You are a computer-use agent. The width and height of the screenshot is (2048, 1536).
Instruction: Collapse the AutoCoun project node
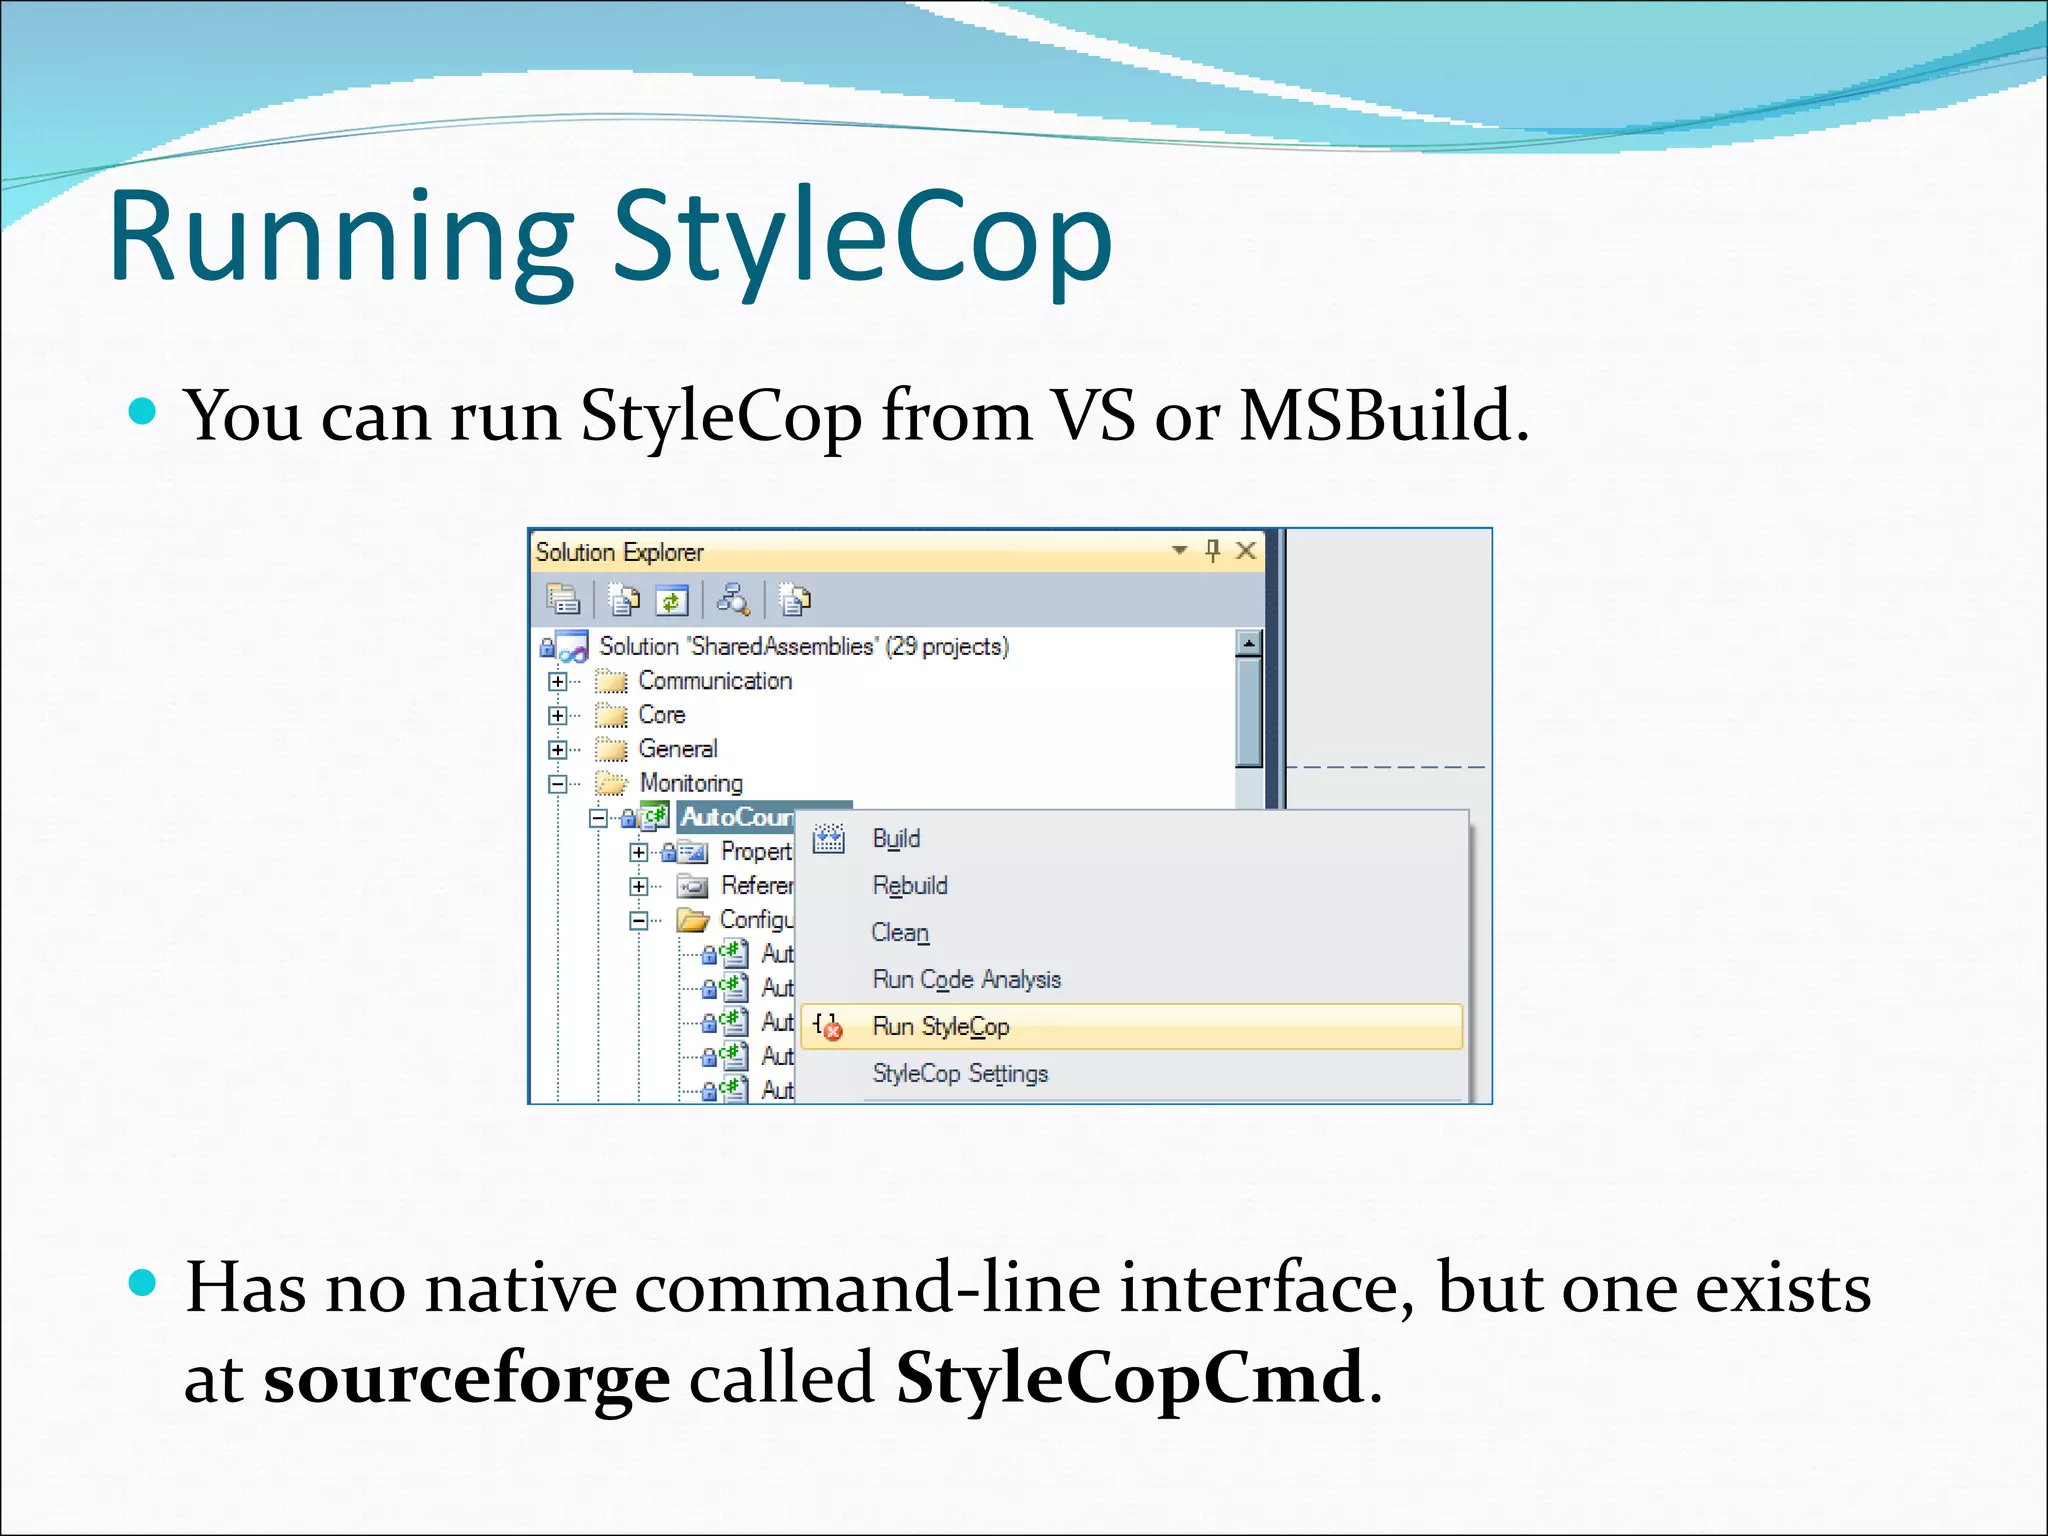[x=598, y=818]
